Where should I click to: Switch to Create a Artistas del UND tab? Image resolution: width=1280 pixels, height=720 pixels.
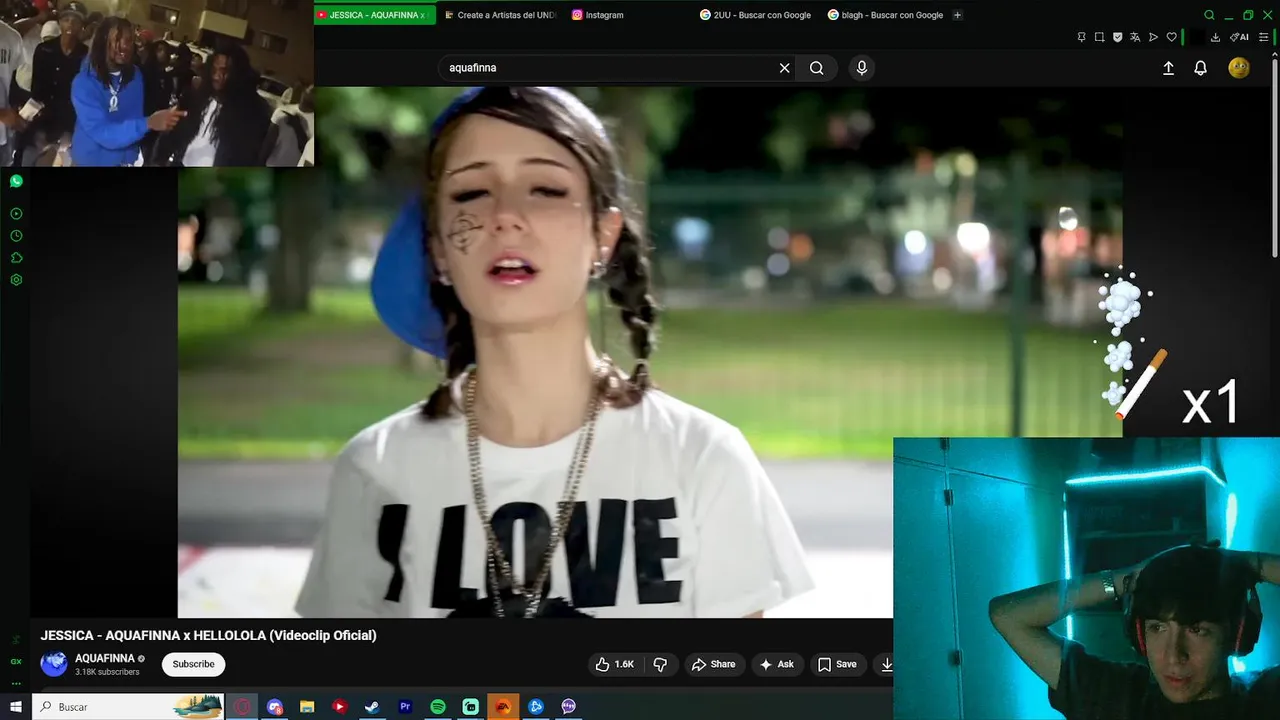tap(500, 15)
